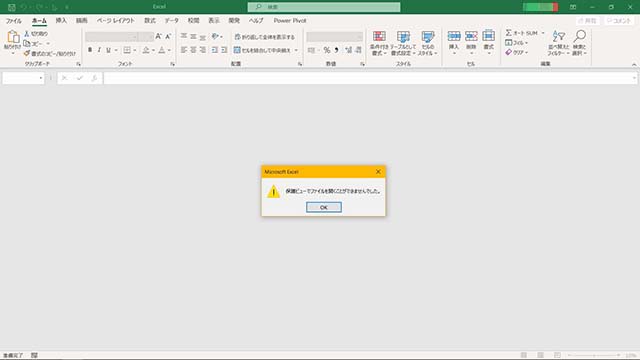Viewport: 640px width, 360px height.
Task: Click the Paste clipboard icon
Action: [x=13, y=37]
